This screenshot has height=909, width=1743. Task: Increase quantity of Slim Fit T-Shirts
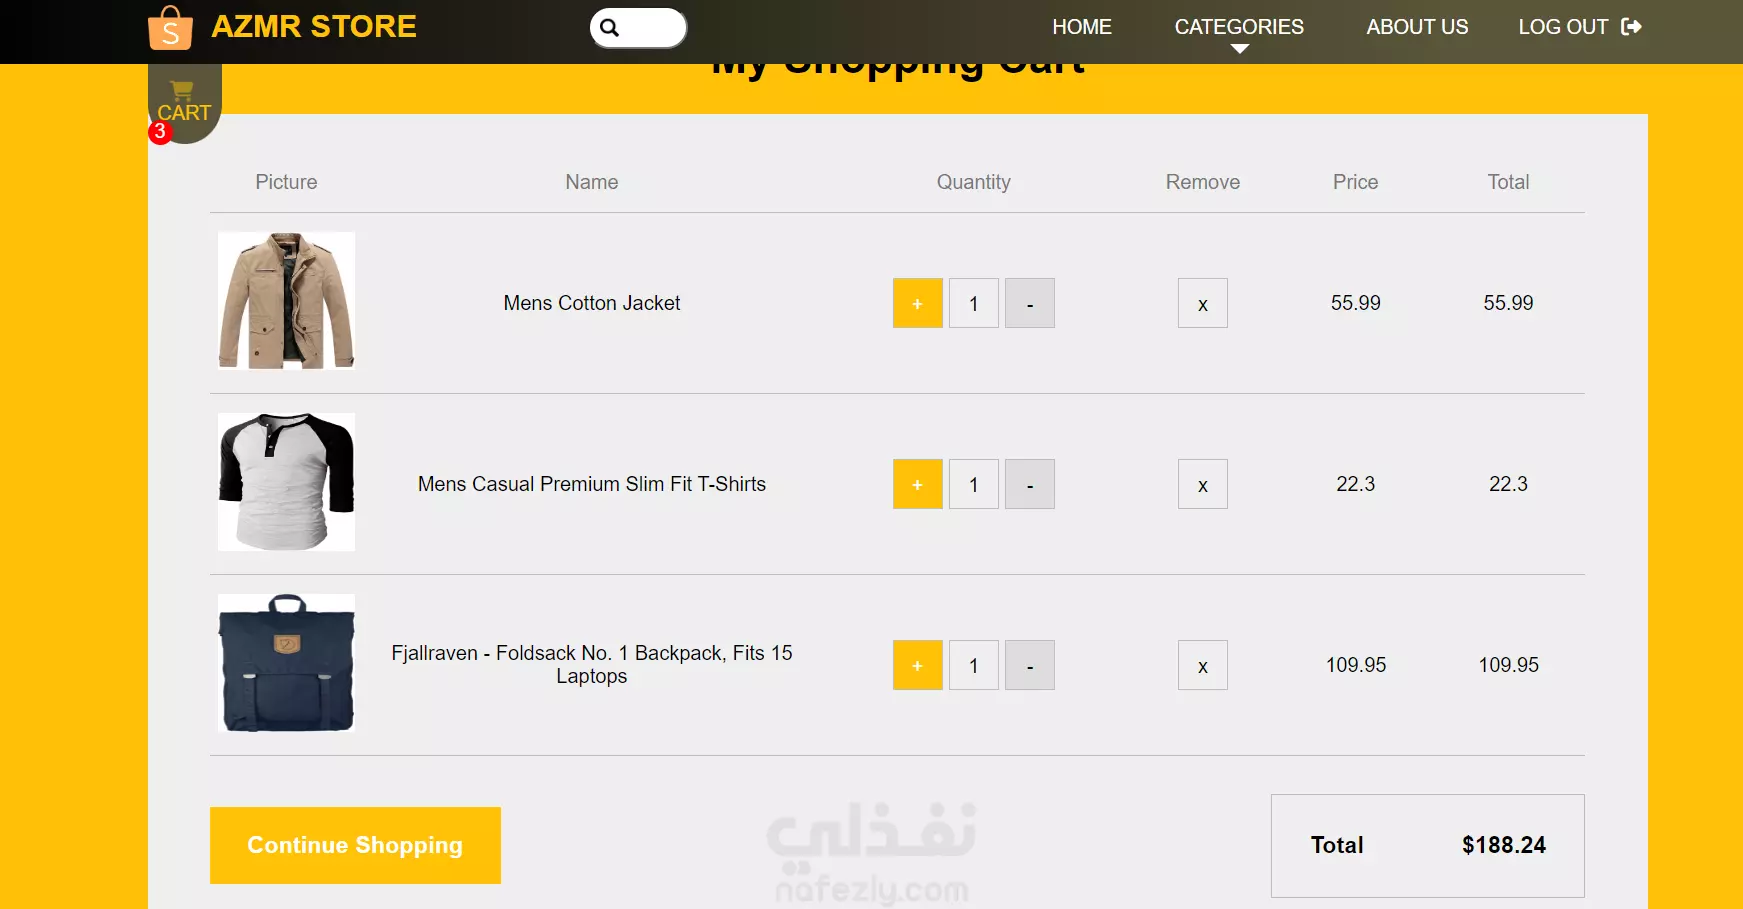tap(918, 484)
